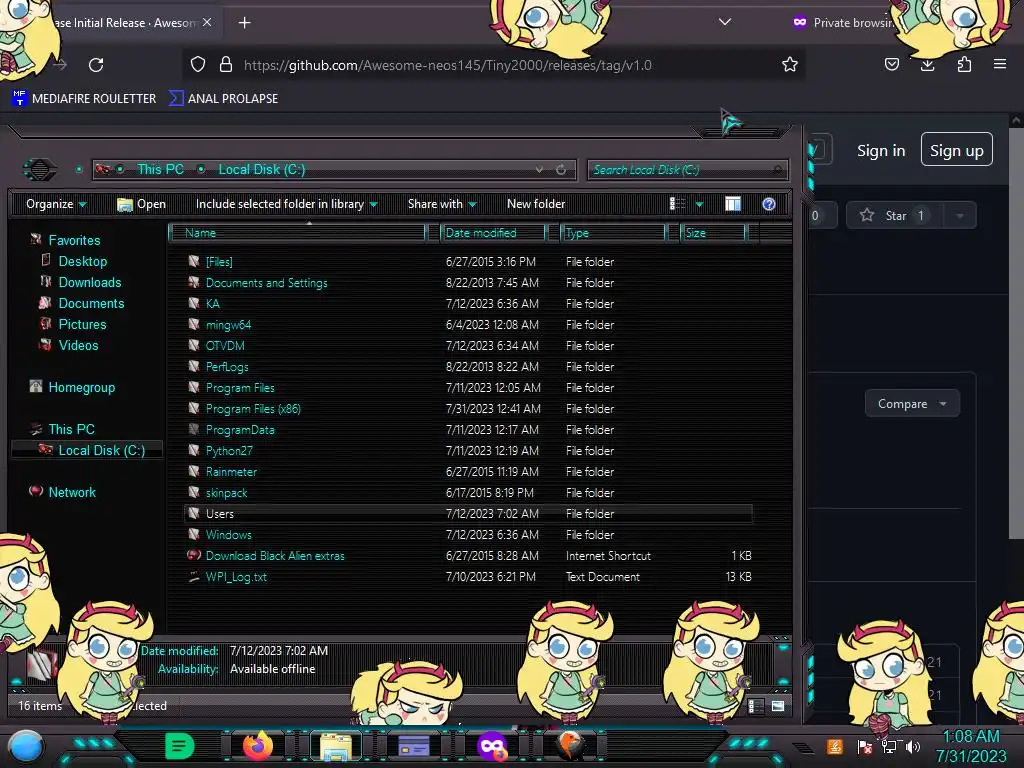Select Pictures in the navigation pane

click(x=82, y=324)
